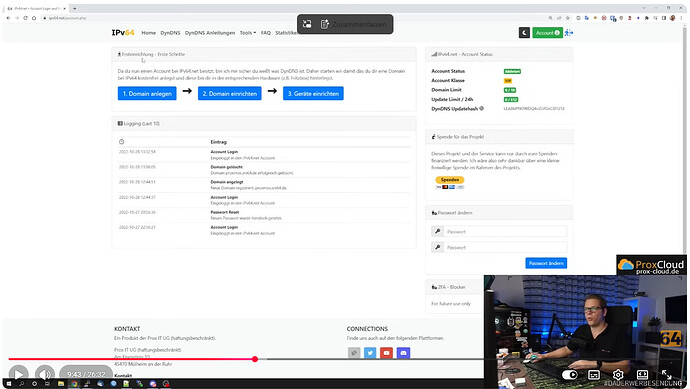Click the ProxCloud prox-cloud.de banner
Screen dimensions: 690x389
651,265
